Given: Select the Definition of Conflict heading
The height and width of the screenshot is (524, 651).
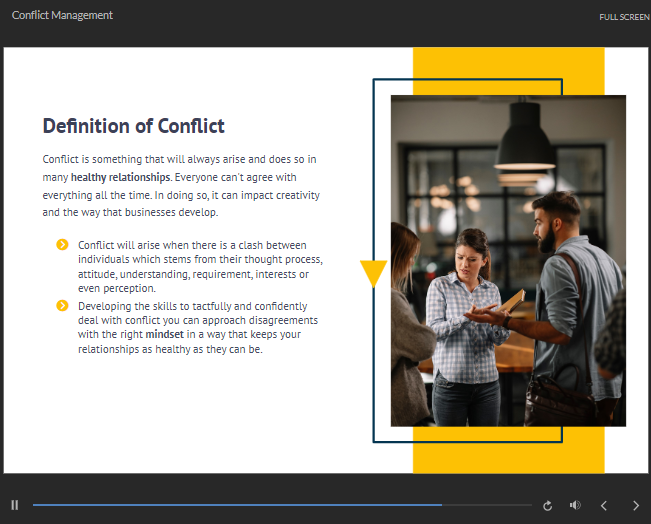Looking at the screenshot, I should tap(133, 126).
